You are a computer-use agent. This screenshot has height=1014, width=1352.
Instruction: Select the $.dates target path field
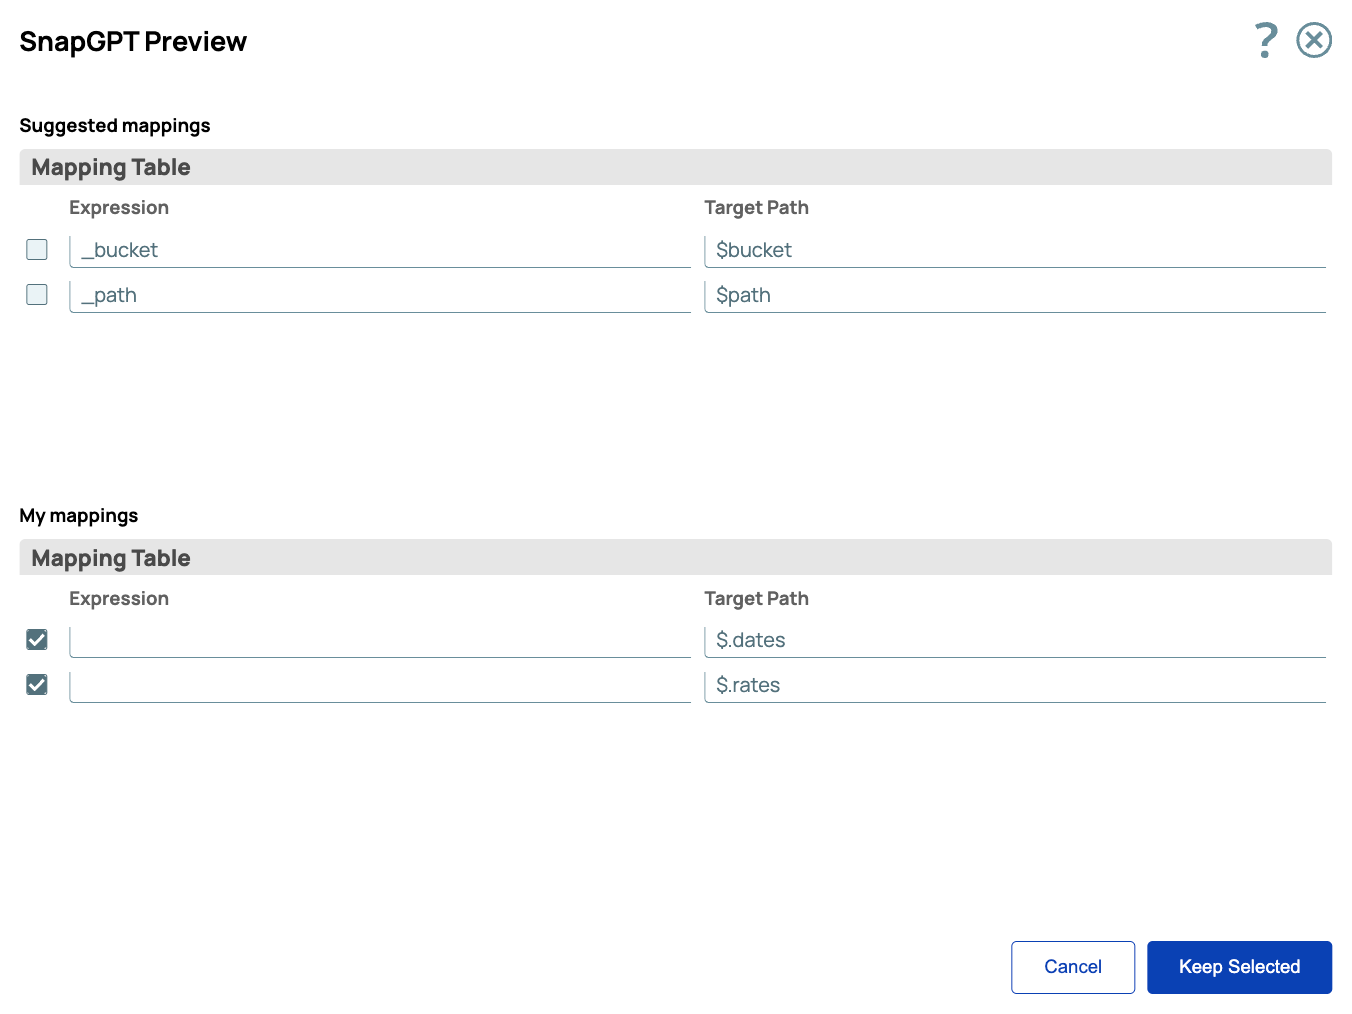pos(1015,640)
